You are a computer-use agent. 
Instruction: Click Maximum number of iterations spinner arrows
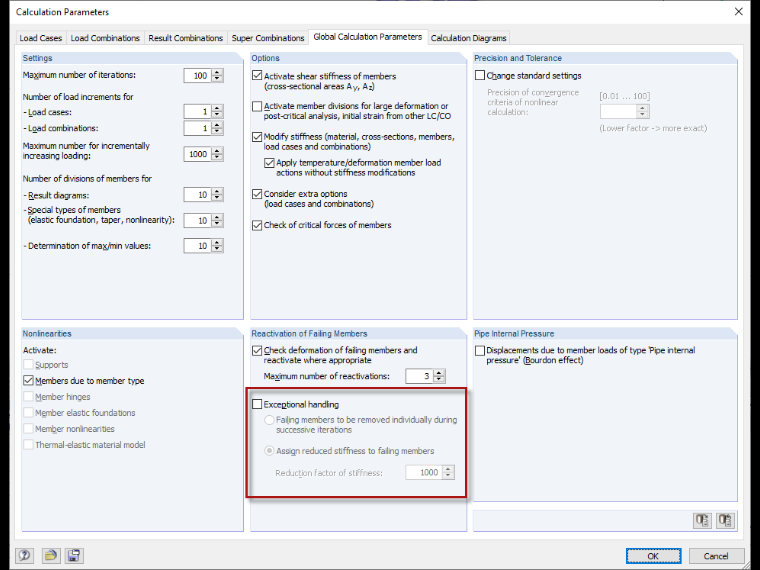(217, 76)
